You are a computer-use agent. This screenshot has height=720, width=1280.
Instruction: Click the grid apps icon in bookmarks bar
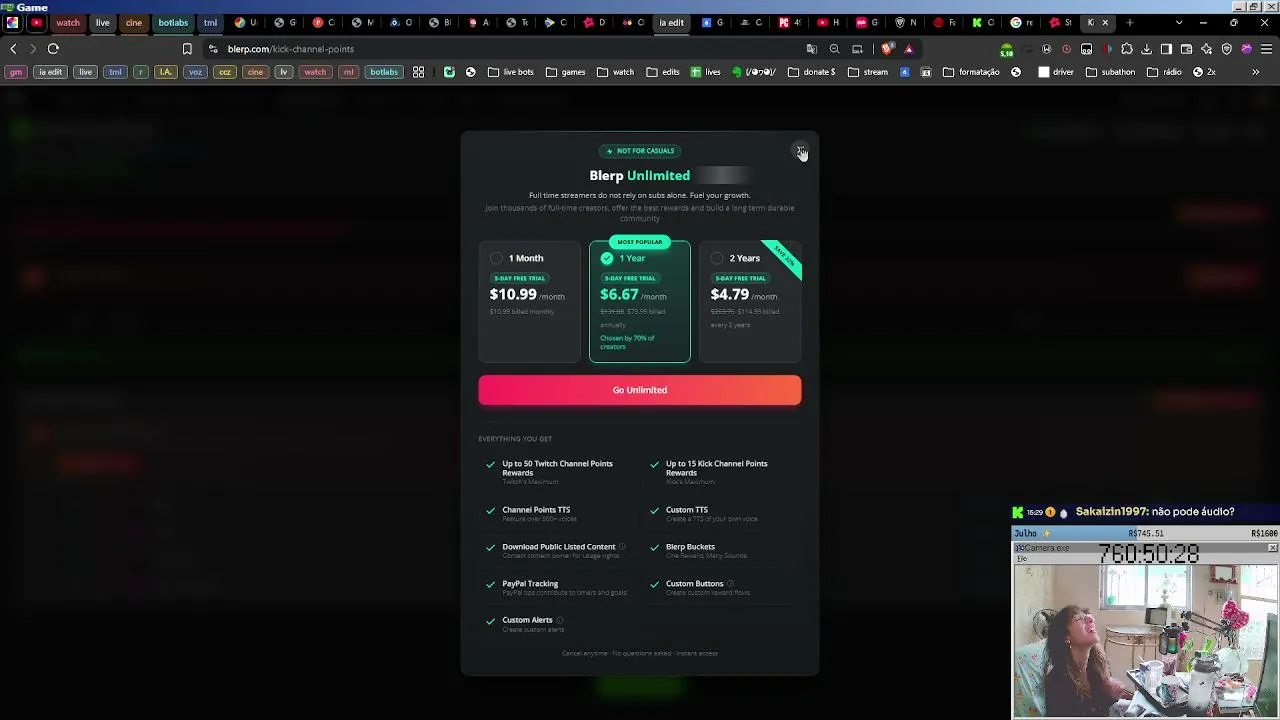(418, 72)
